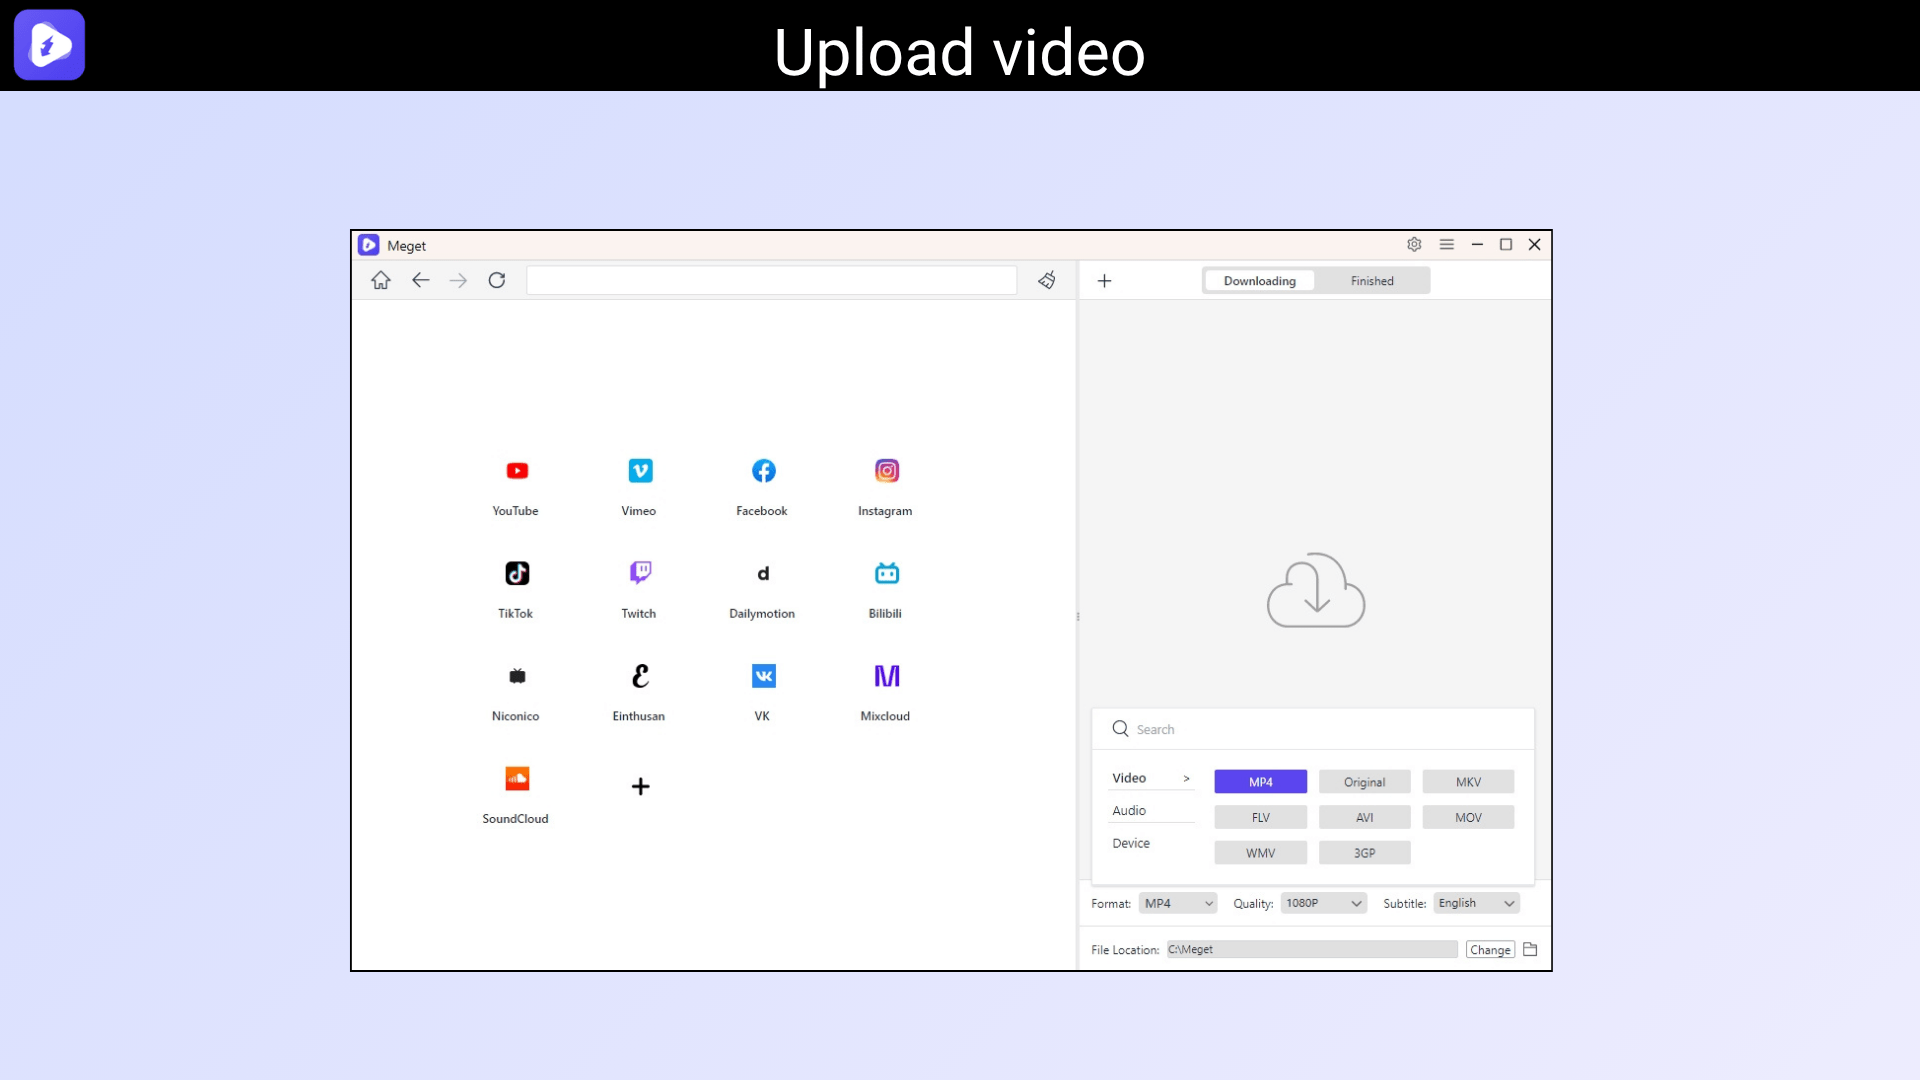Go to browser home page
This screenshot has width=1920, height=1080.
[x=381, y=280]
